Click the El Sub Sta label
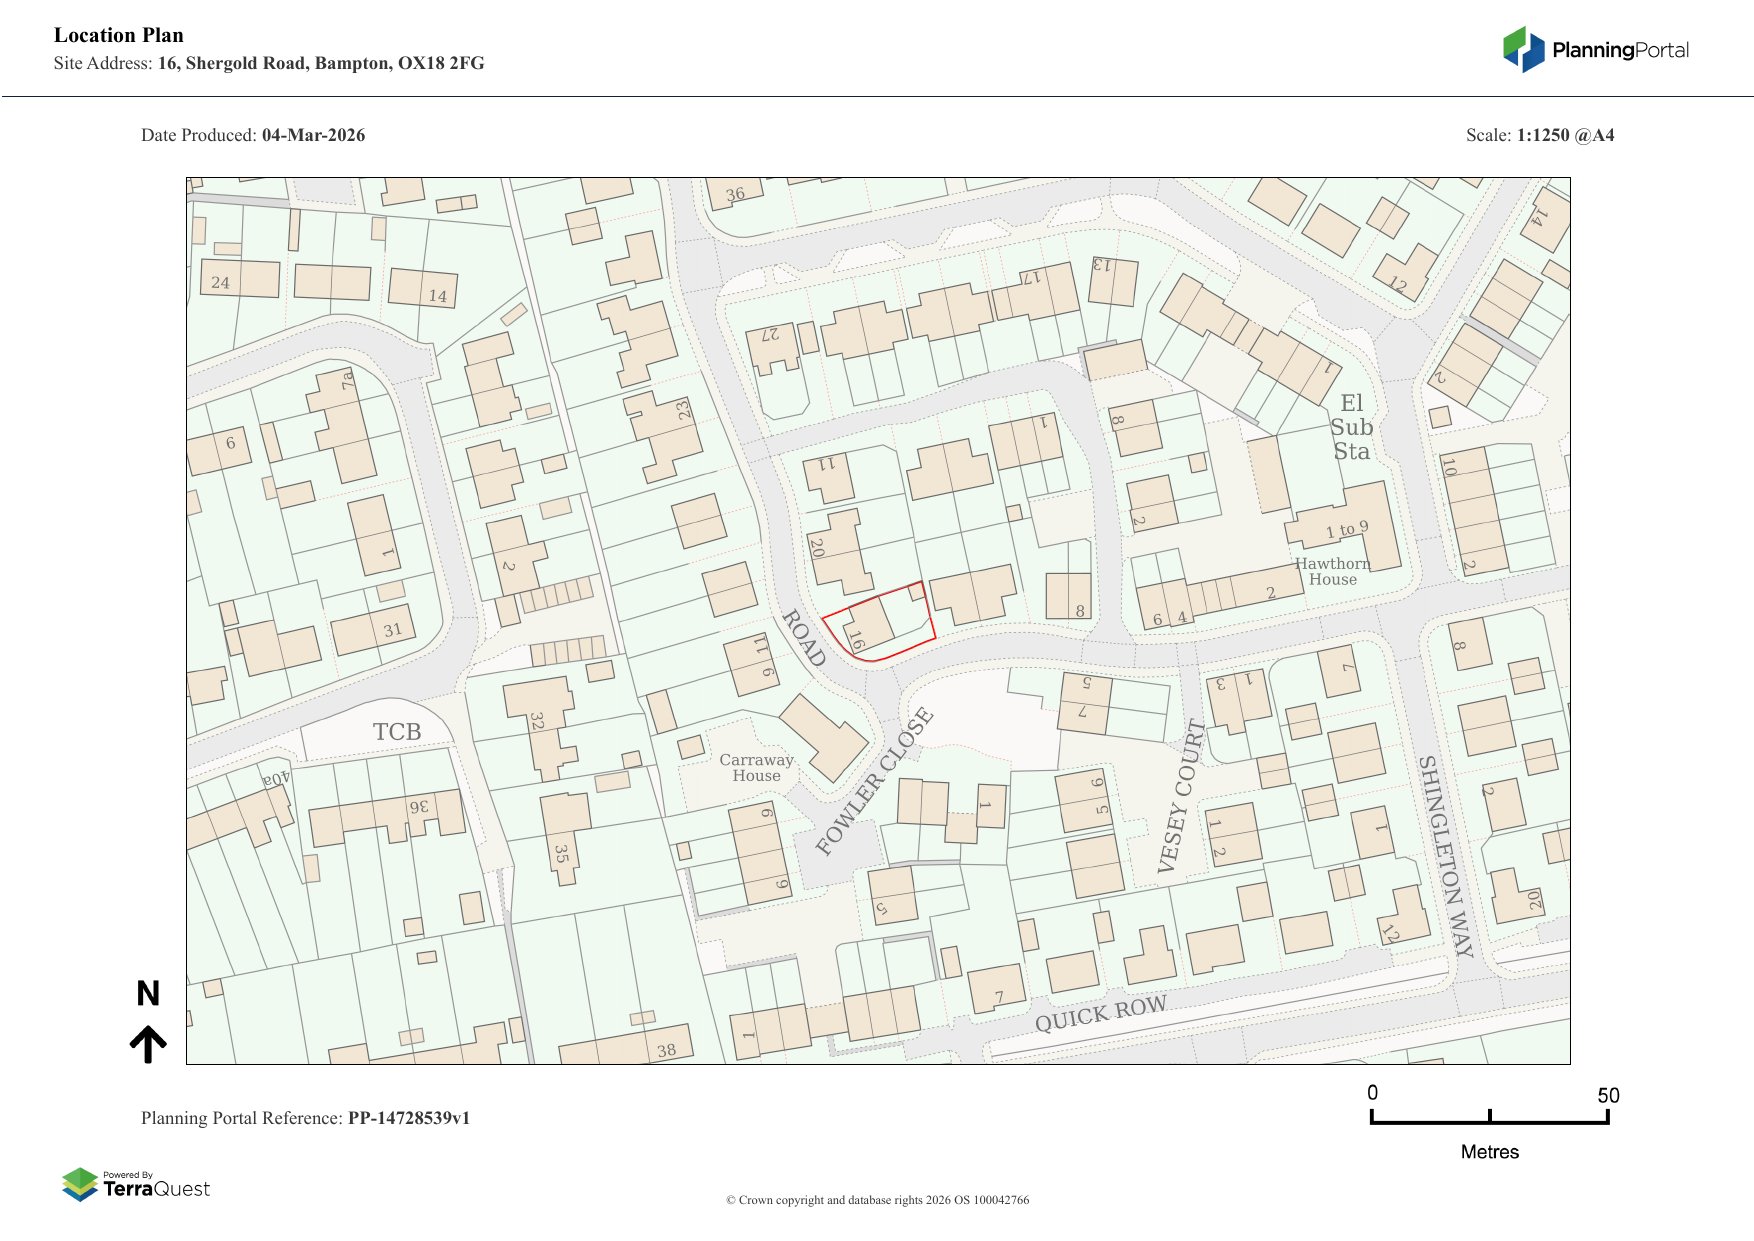 (x=1351, y=427)
